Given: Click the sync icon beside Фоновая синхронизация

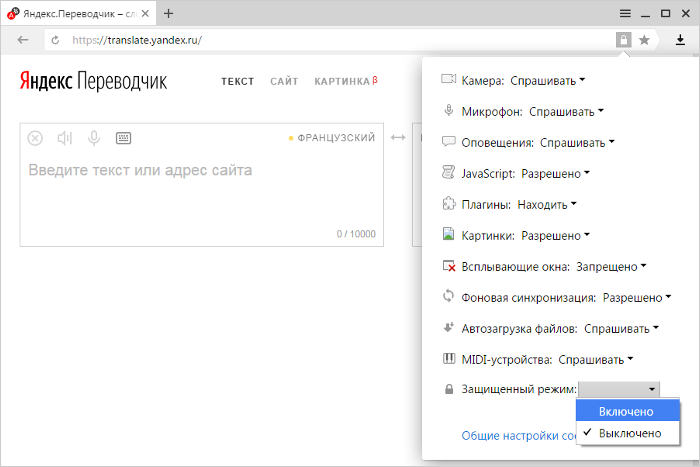Looking at the screenshot, I should pyautogui.click(x=448, y=296).
